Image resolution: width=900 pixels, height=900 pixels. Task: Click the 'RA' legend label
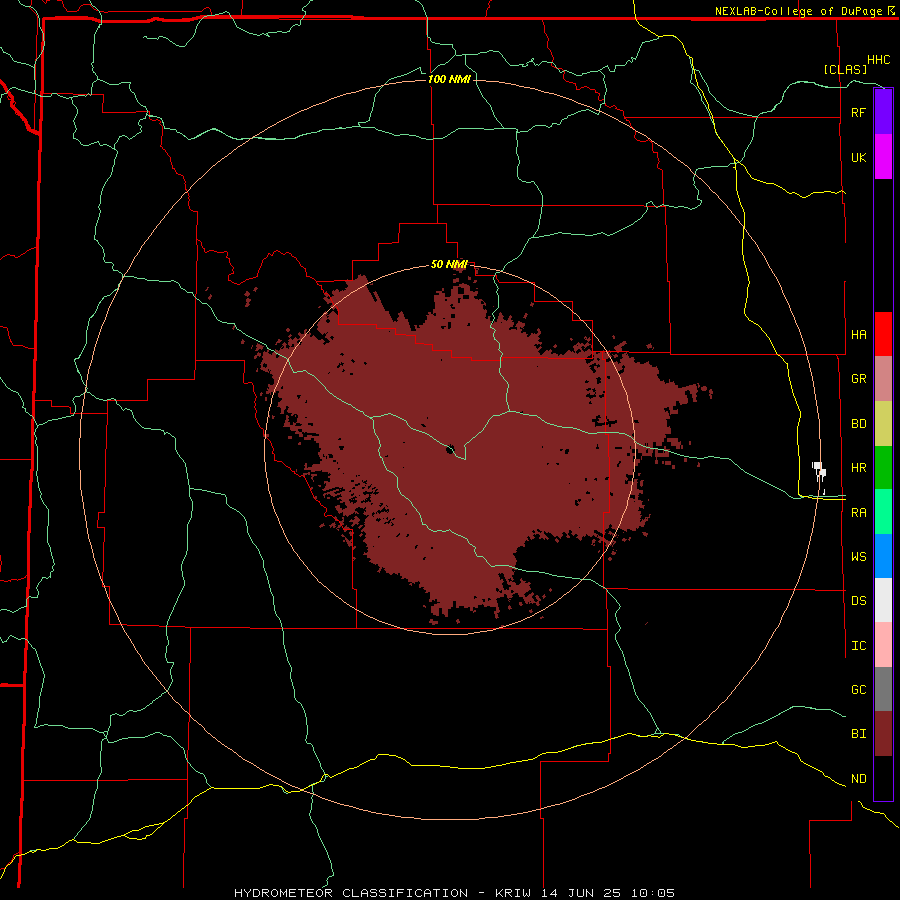(858, 513)
